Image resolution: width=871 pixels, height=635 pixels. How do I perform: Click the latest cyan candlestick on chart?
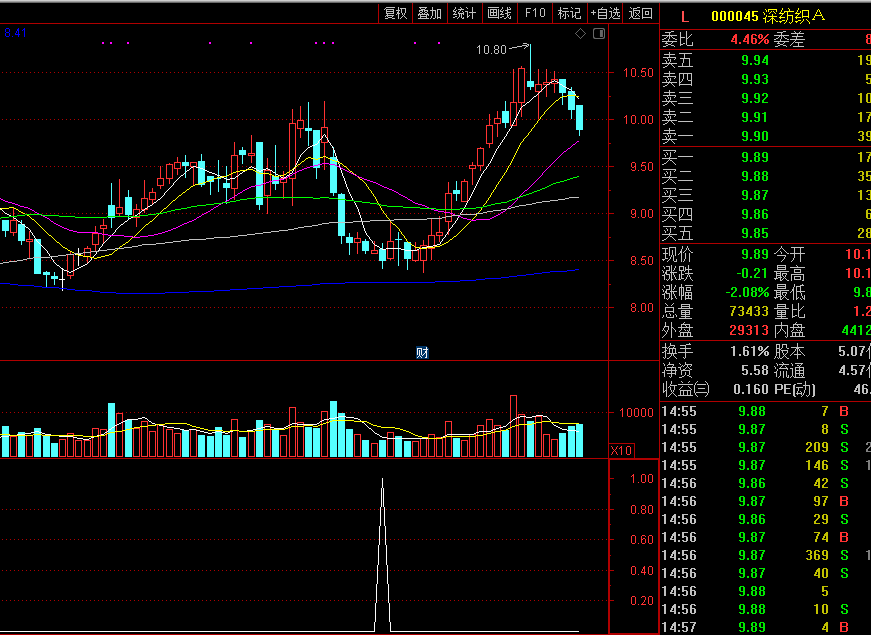579,118
